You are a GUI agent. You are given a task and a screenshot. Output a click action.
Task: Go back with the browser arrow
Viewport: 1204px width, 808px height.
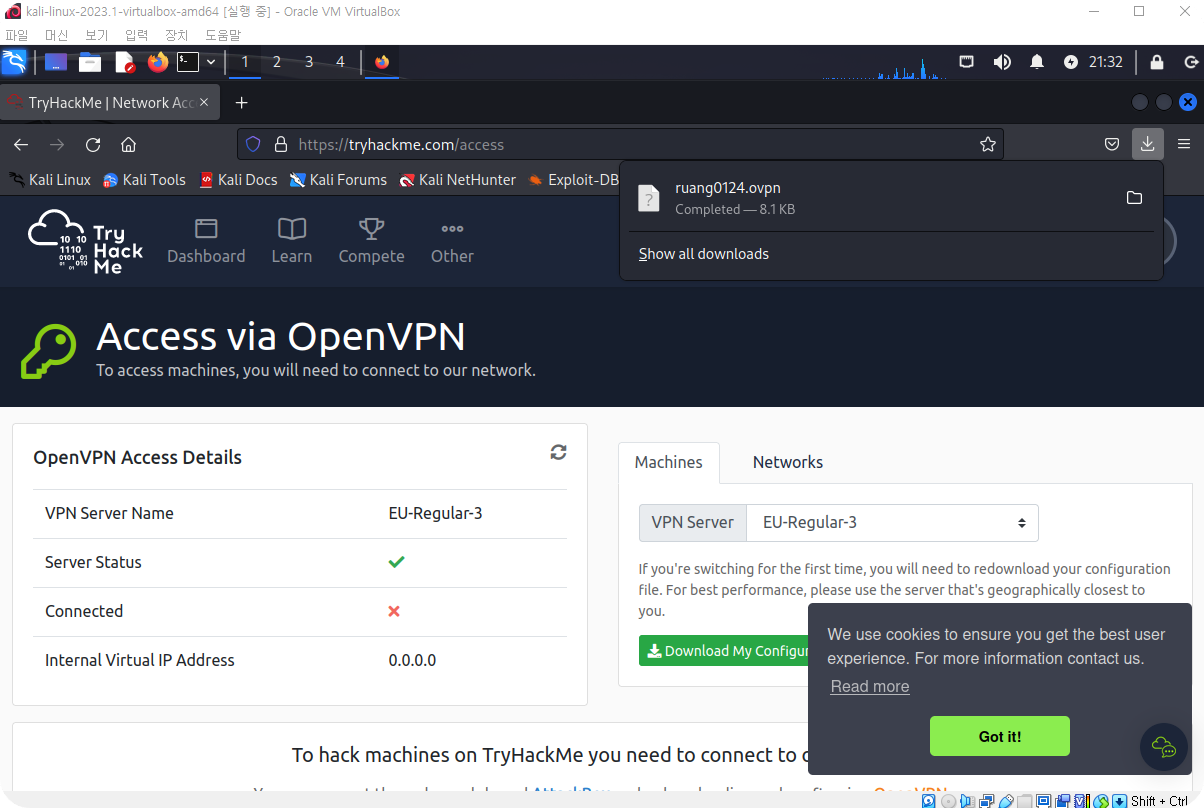coord(21,144)
